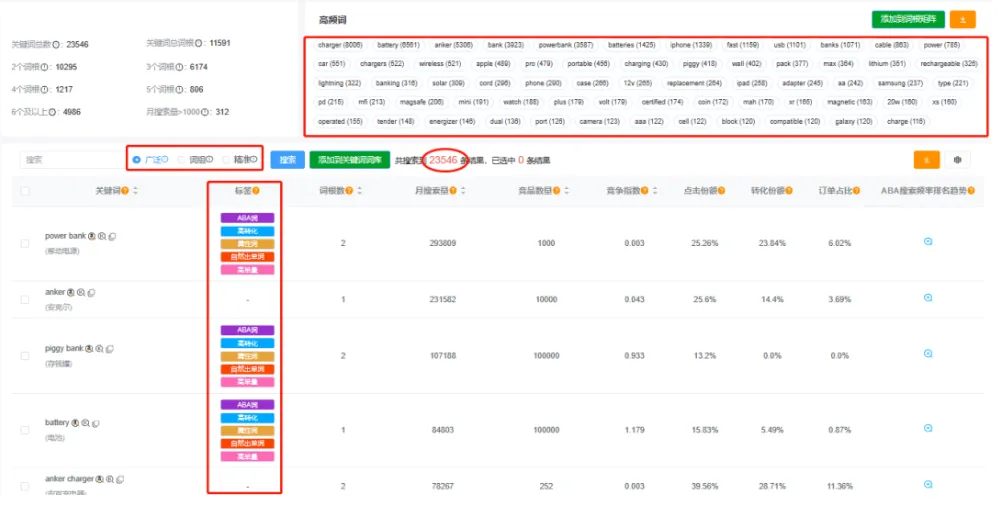Select the galaxy (120) word chip
The width and height of the screenshot is (999, 520).
tap(854, 121)
